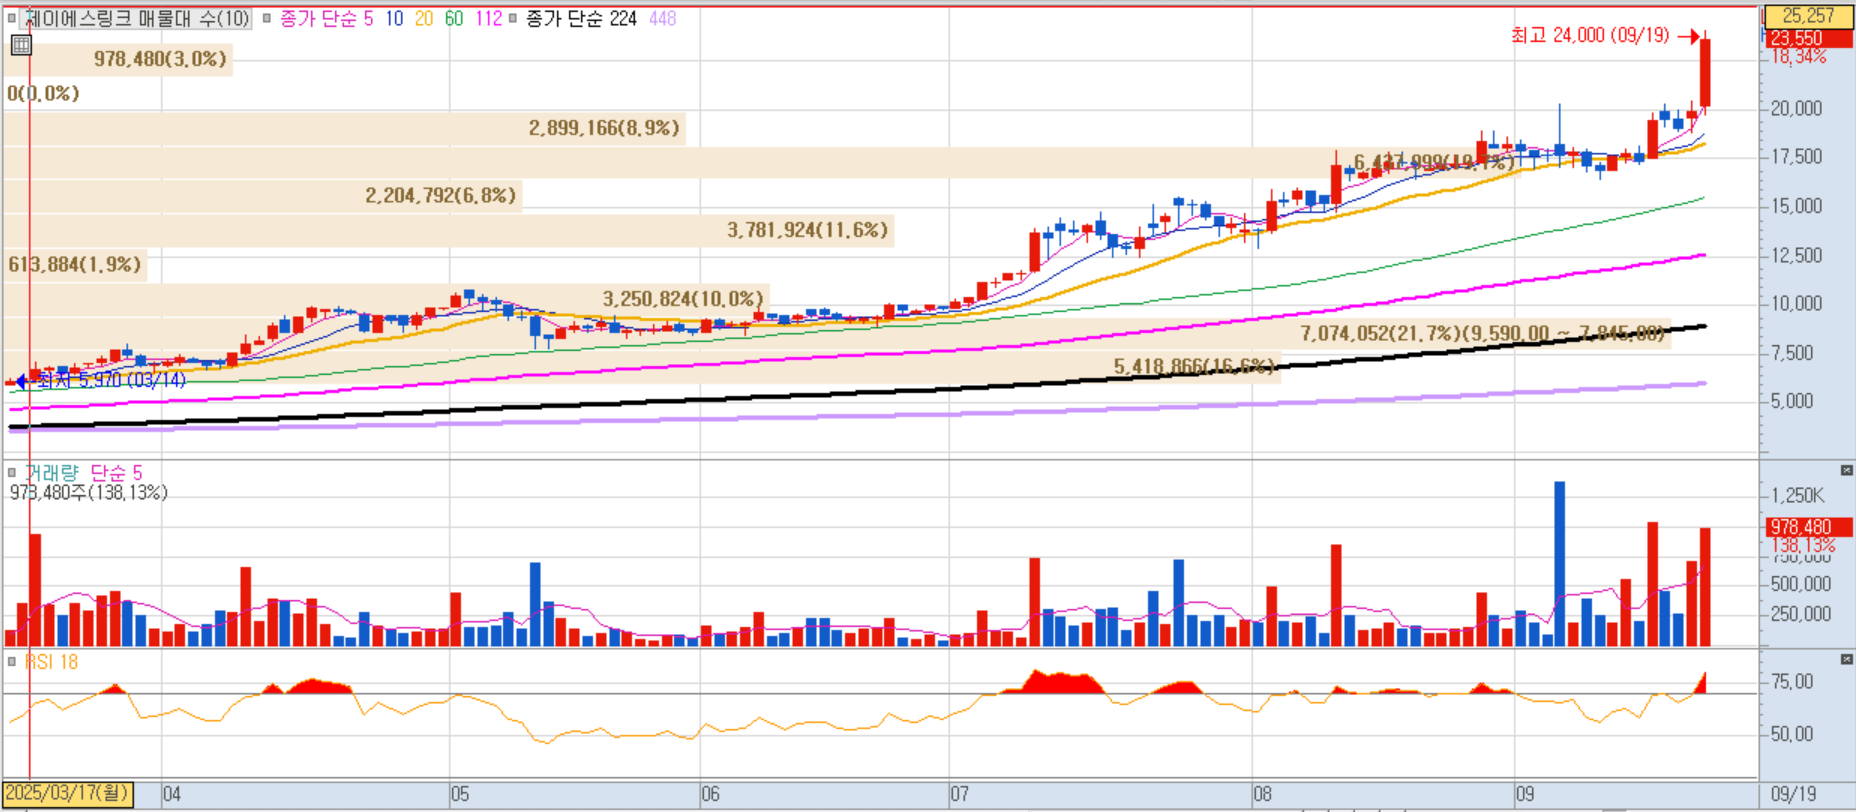Click the lavender 448 moving average label

(x=662, y=18)
